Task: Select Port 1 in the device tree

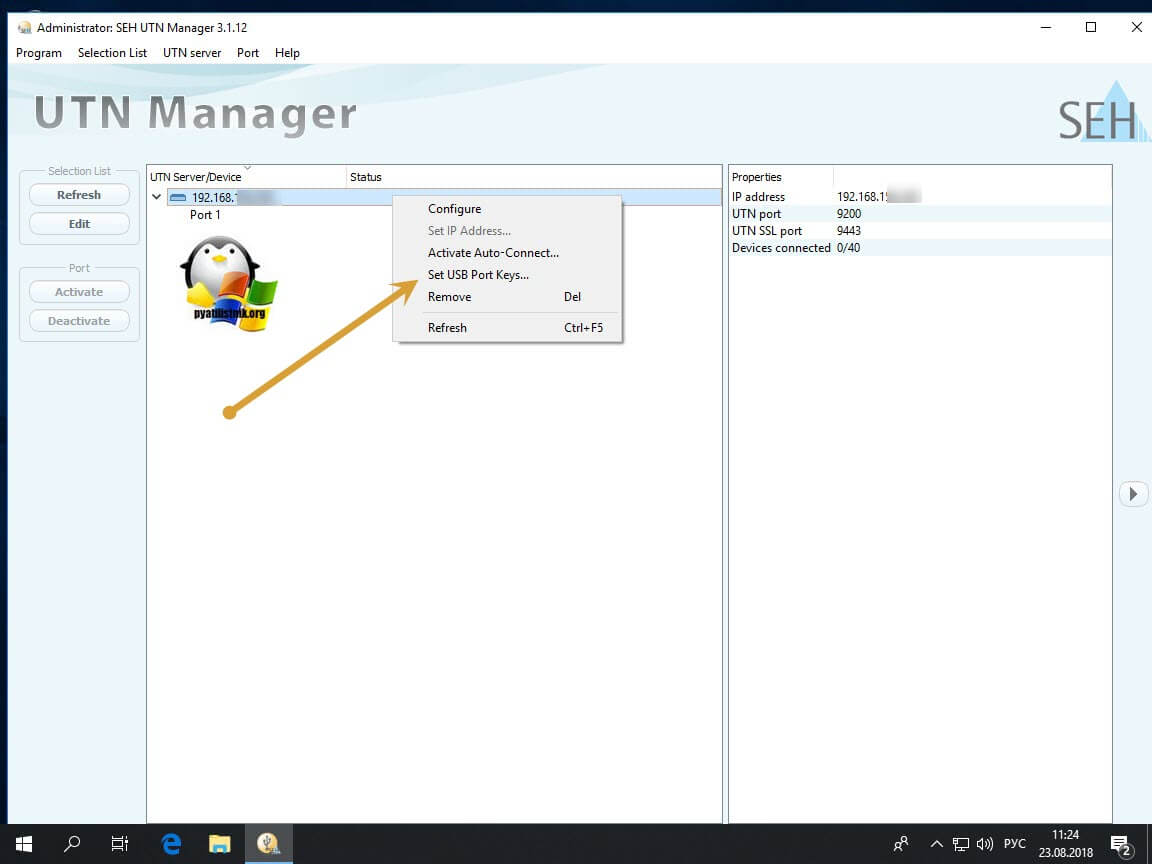Action: tap(205, 215)
